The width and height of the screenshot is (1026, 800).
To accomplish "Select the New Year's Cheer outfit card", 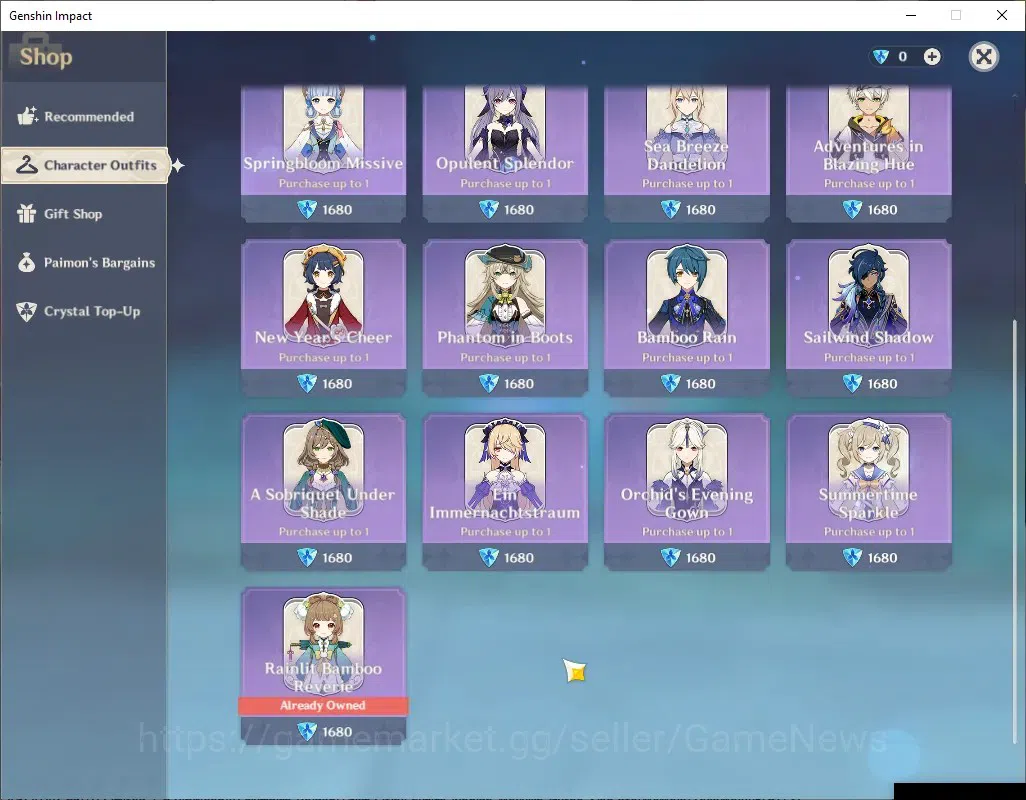I will pos(323,317).
